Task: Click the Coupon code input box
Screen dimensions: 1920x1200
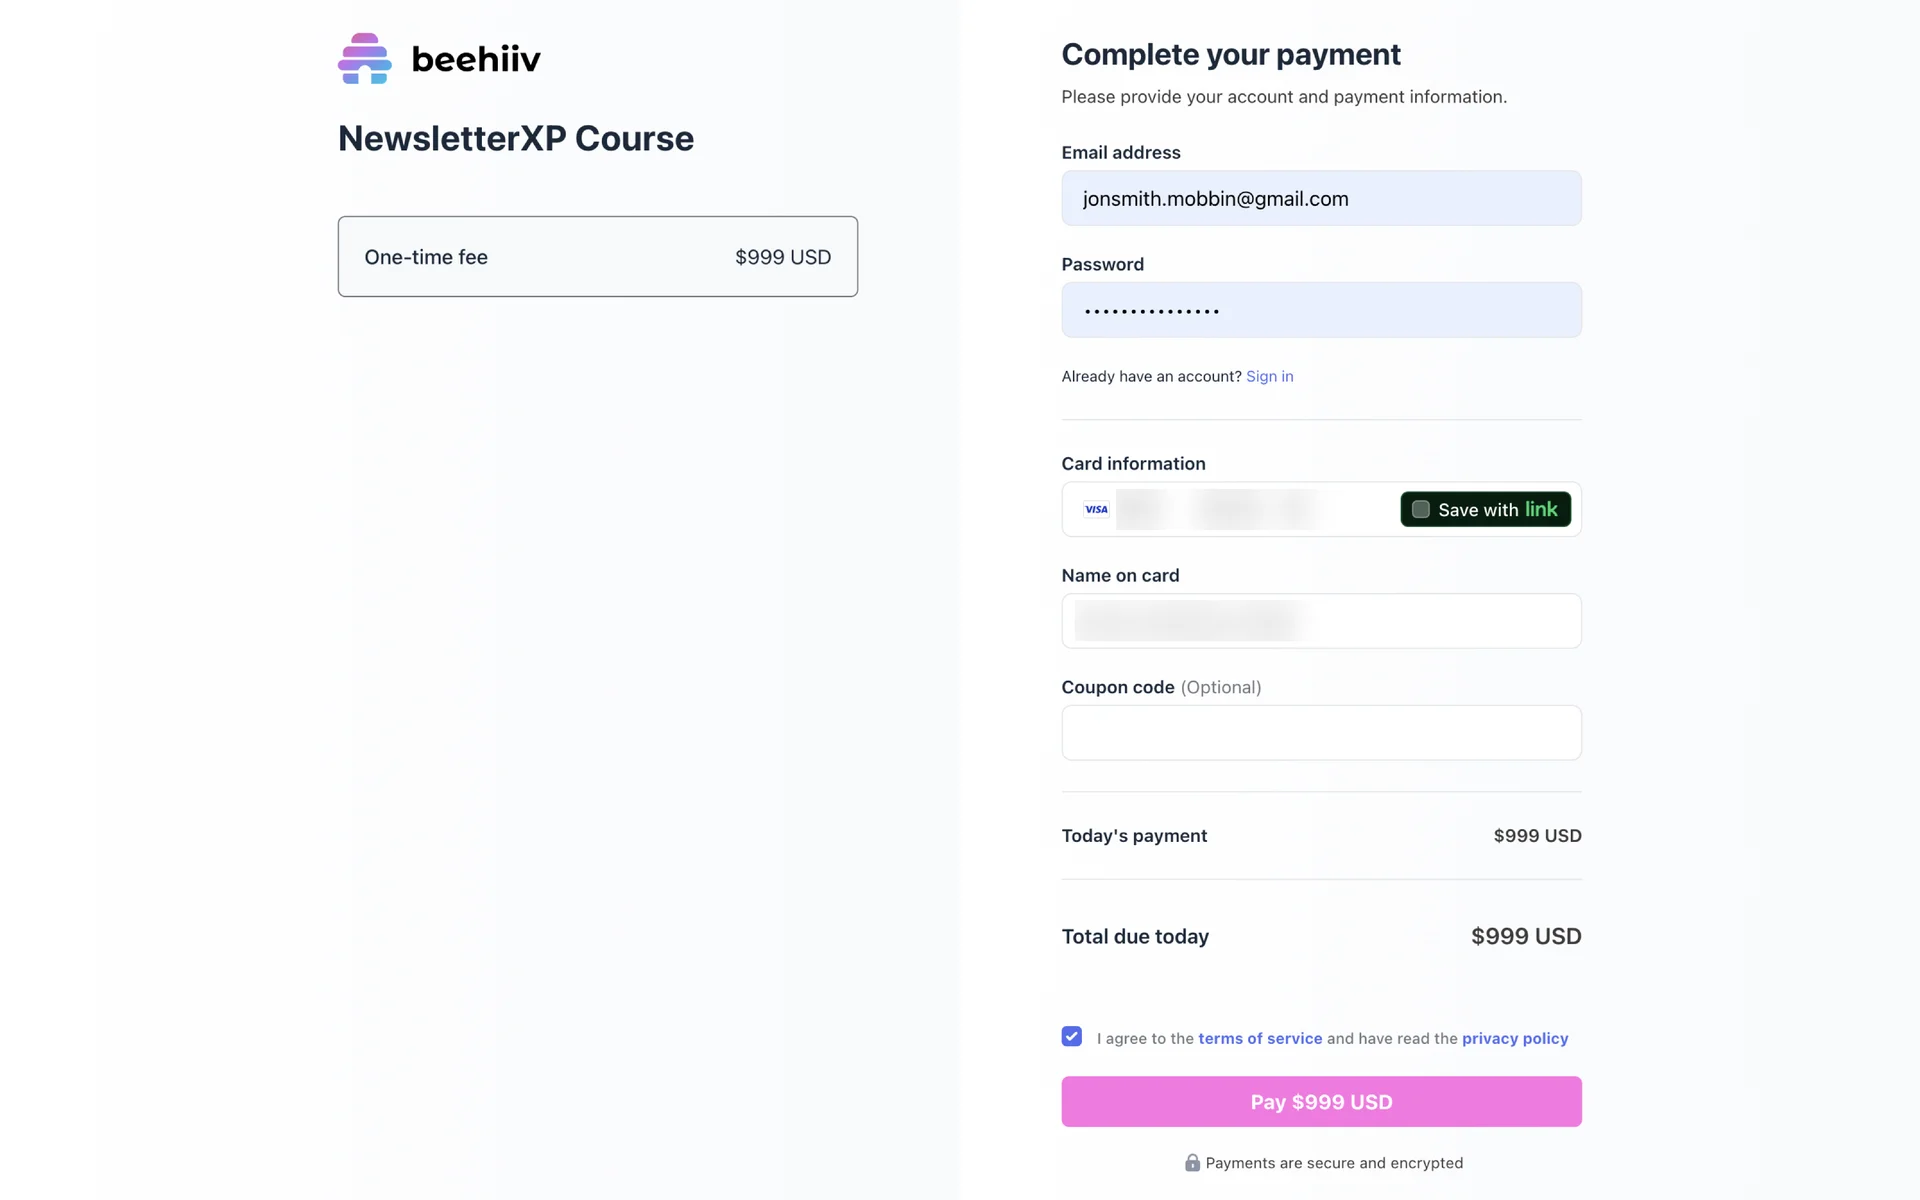Action: pos(1321,733)
